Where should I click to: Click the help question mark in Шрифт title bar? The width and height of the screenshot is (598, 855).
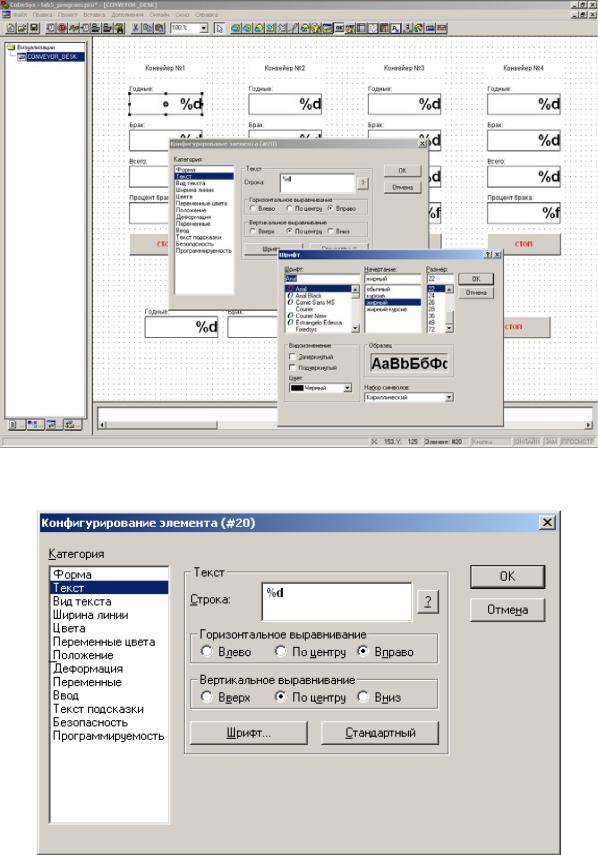pos(488,255)
